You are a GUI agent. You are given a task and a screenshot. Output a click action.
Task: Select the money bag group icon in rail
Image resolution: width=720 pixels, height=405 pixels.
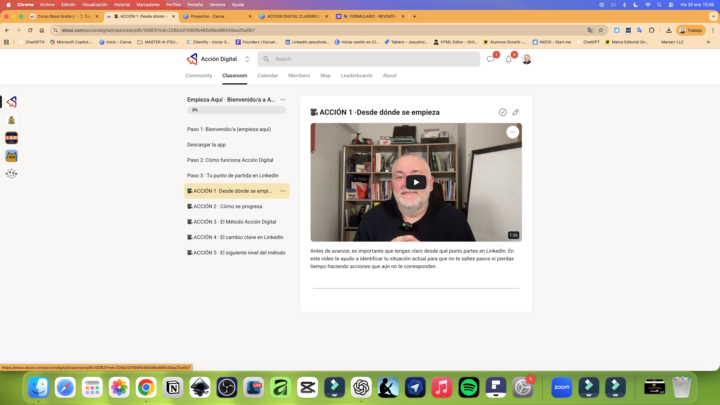pos(11,120)
